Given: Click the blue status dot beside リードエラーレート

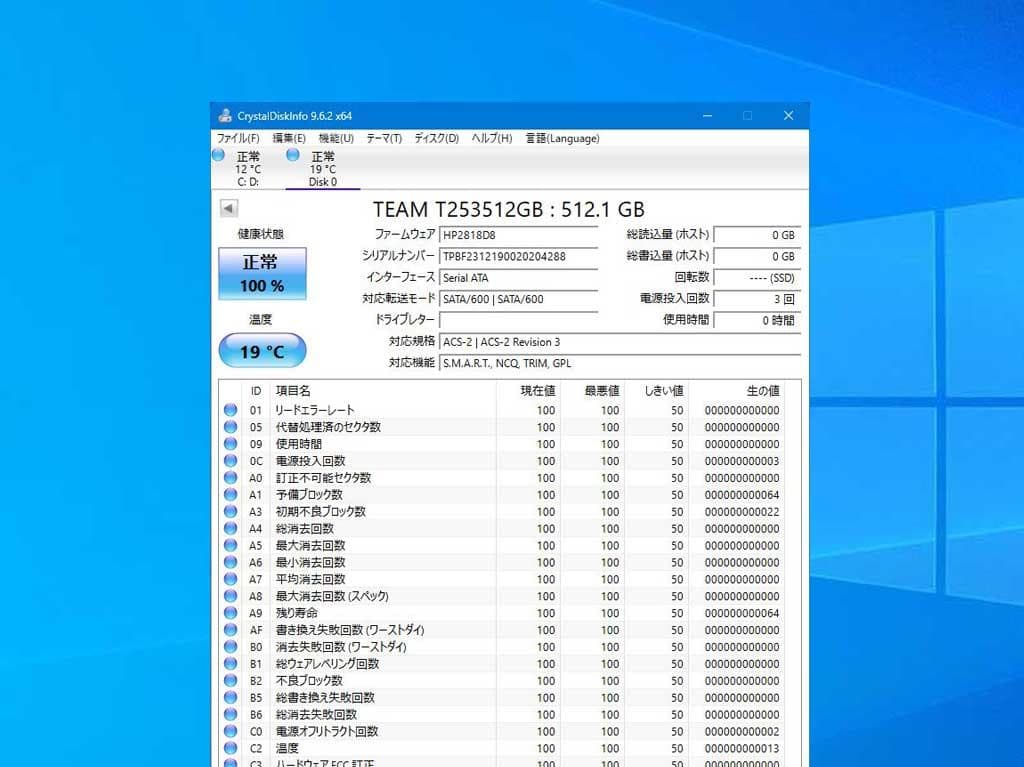Looking at the screenshot, I should (x=230, y=410).
